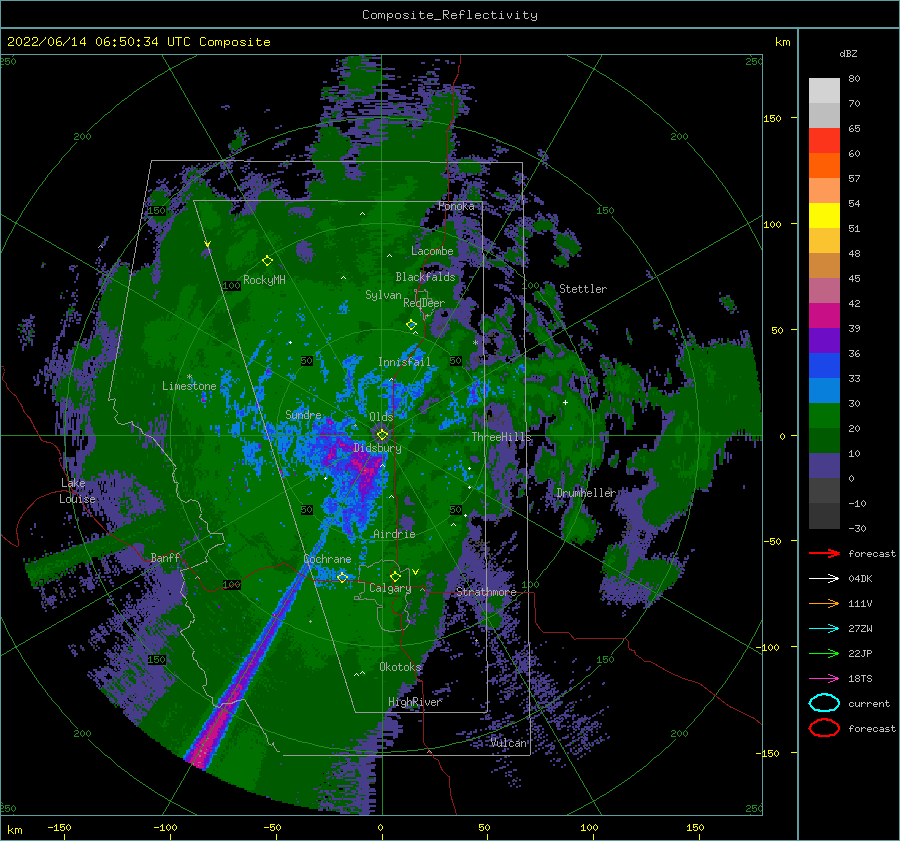Select the orange 111V arrow in legend
Image resolution: width=900 pixels, height=841 pixels.
(824, 603)
